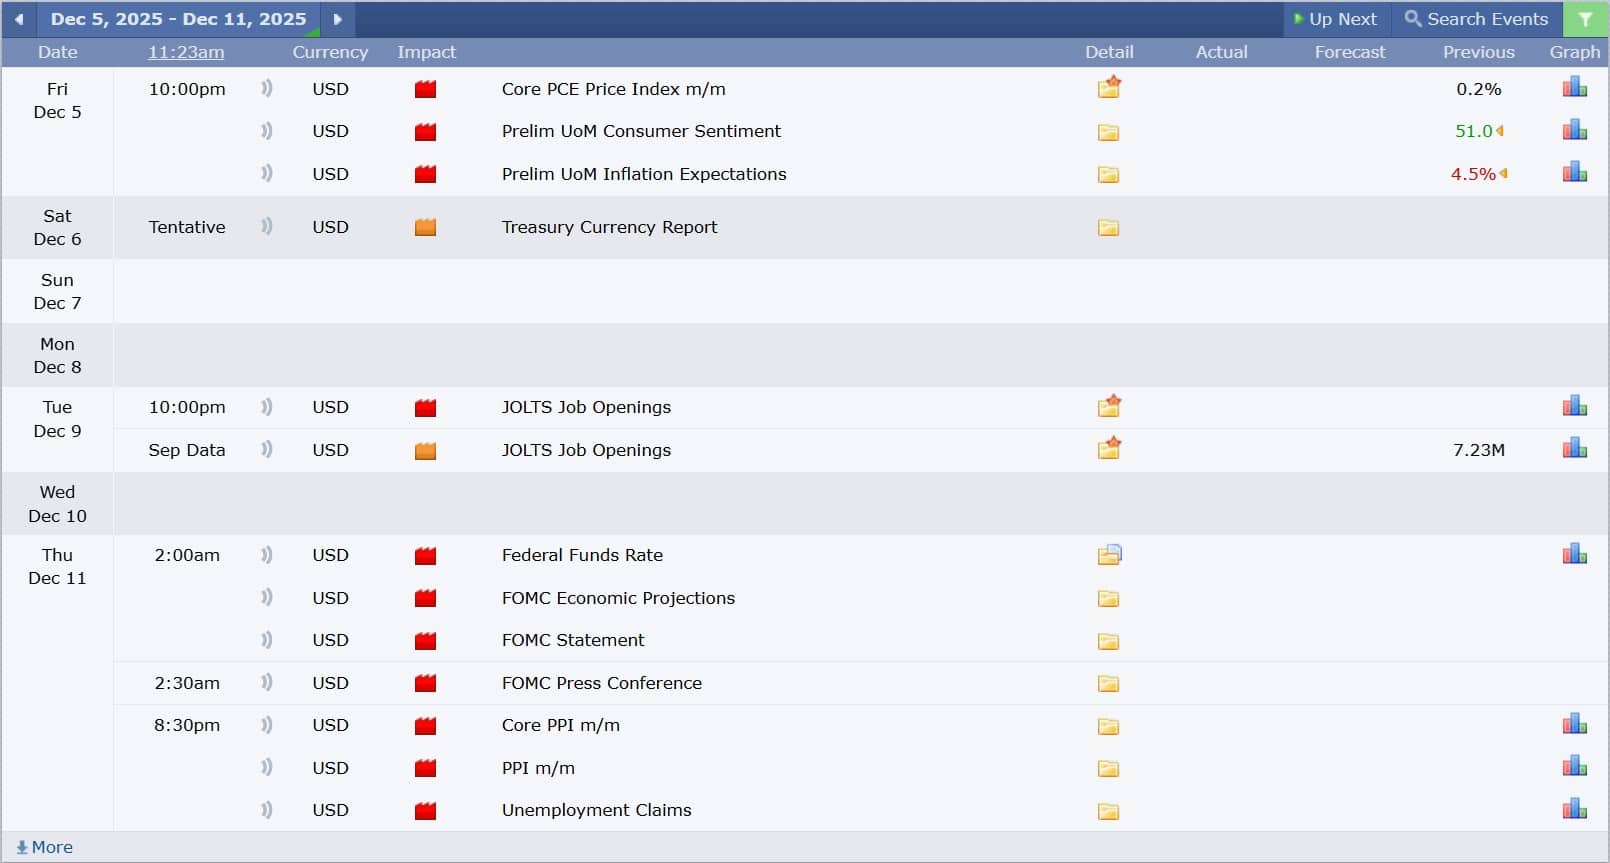Open detail folder for Federal Funds Rate
The height and width of the screenshot is (863, 1610).
(1109, 555)
